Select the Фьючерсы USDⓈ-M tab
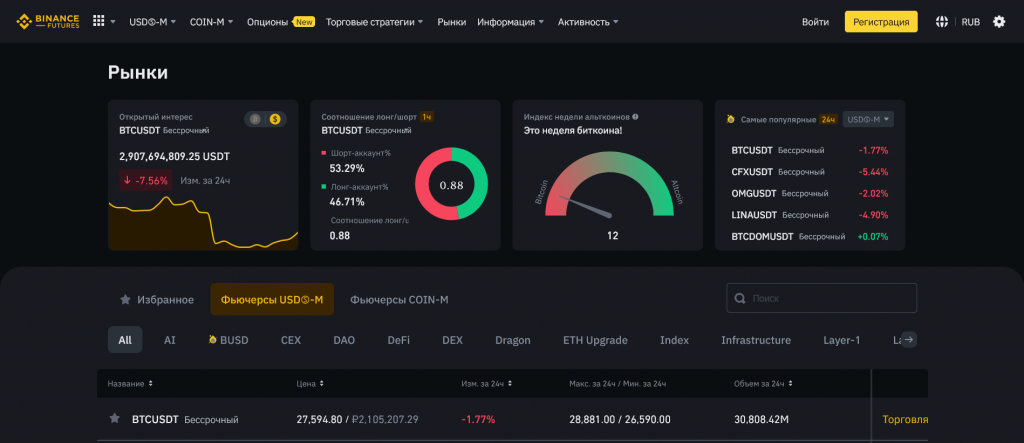This screenshot has width=1024, height=443. 272,299
